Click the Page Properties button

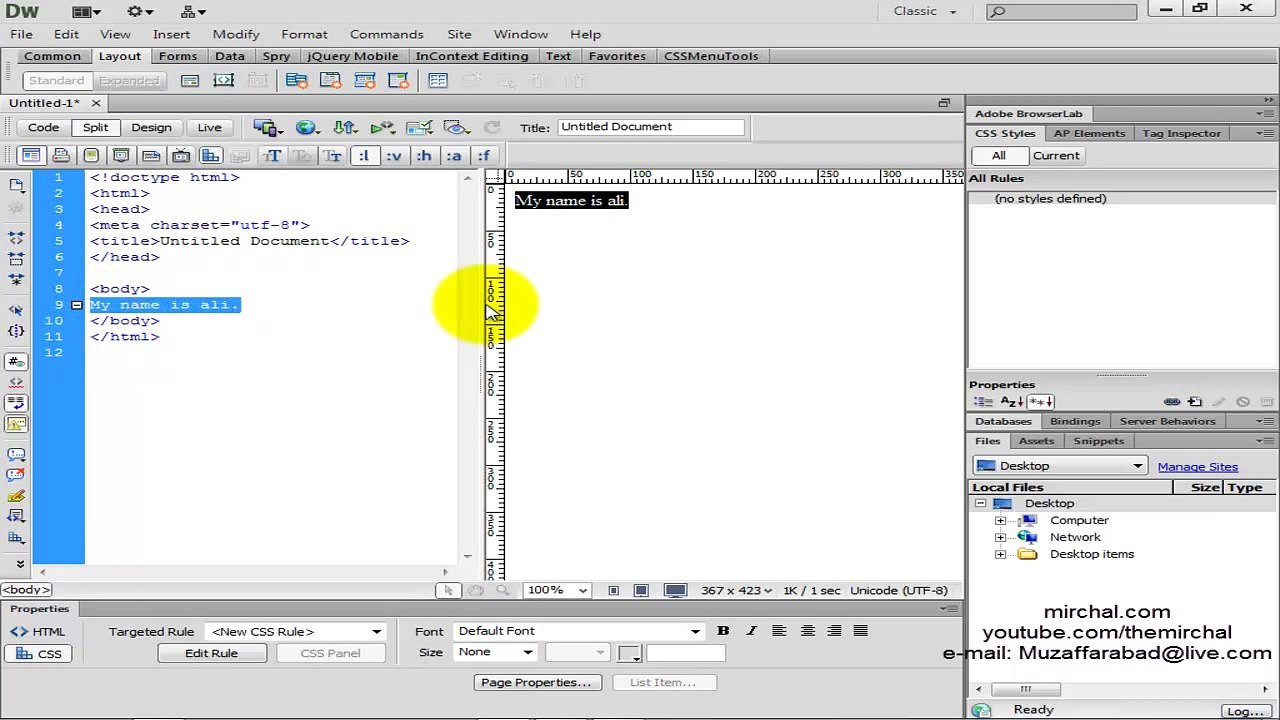536,682
